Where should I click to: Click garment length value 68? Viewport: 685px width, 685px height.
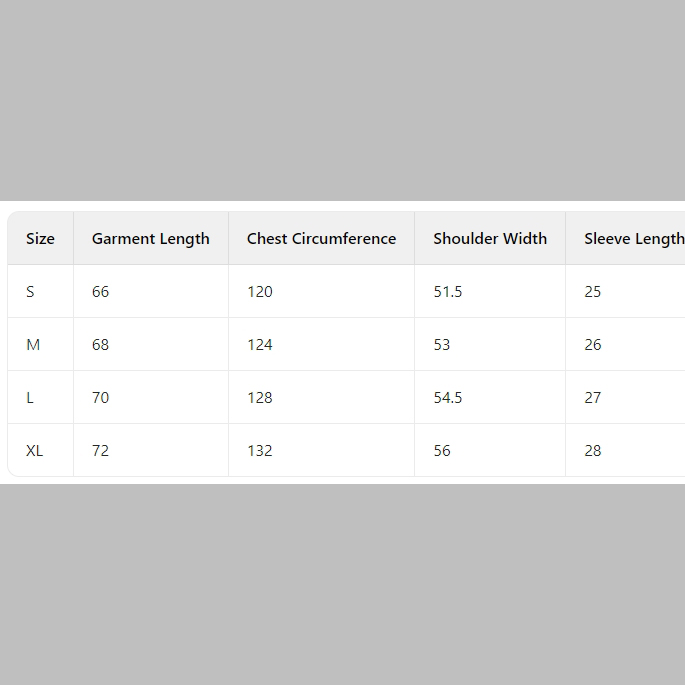pos(100,345)
